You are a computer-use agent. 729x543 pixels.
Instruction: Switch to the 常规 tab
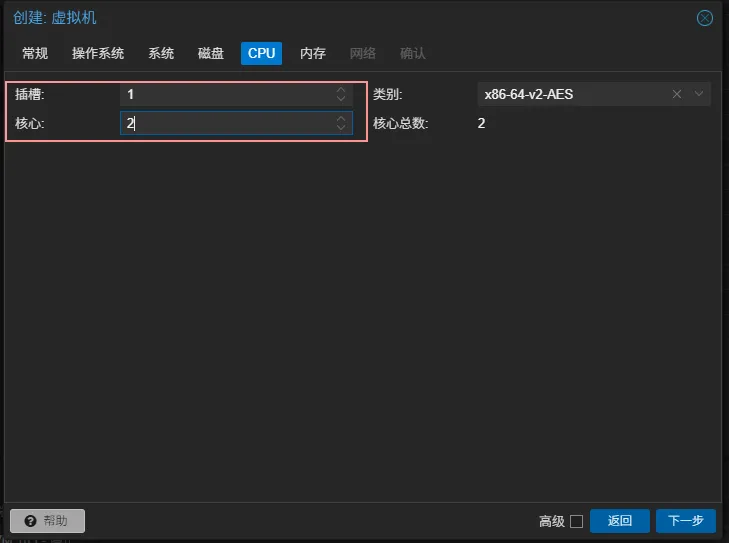pyautogui.click(x=35, y=53)
